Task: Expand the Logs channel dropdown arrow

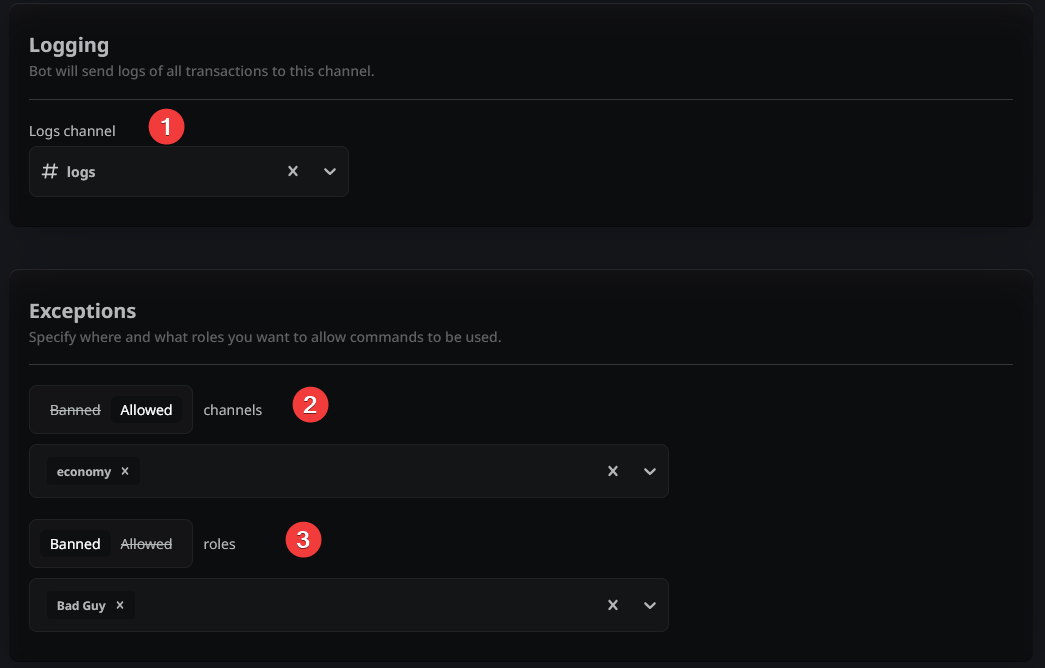Action: coord(330,171)
